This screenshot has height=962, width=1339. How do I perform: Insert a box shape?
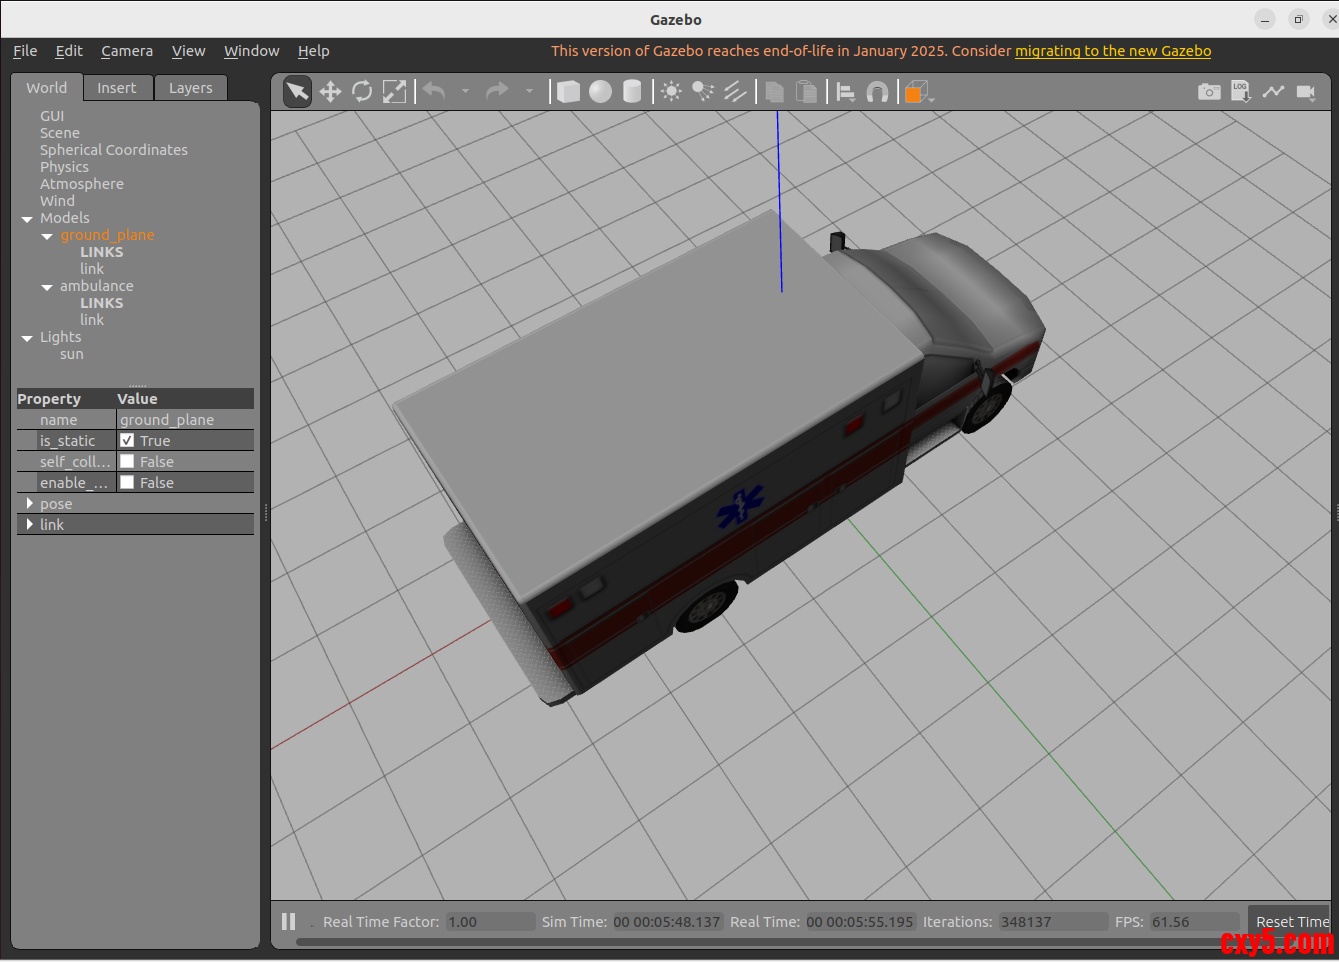568,92
